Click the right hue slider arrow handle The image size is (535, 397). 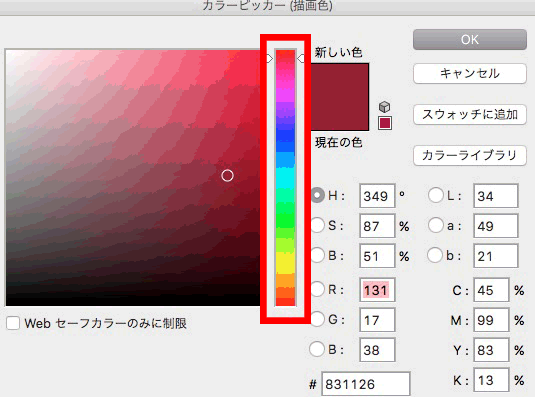pyautogui.click(x=301, y=59)
